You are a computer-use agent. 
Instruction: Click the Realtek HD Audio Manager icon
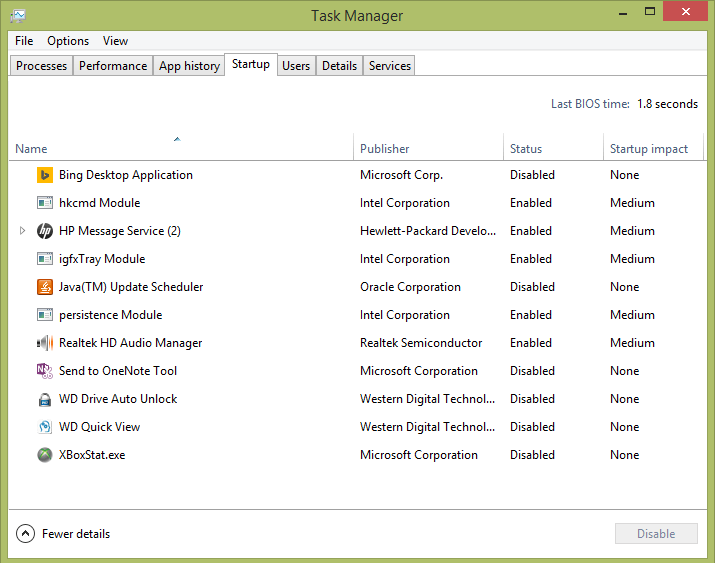click(45, 343)
